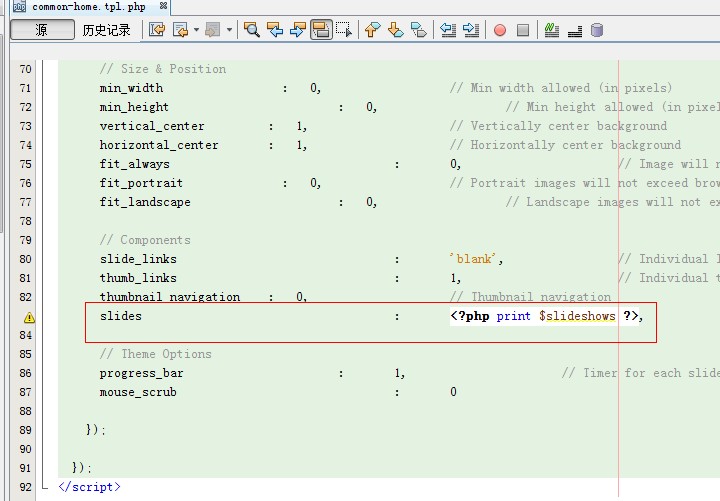
Task: Click the // Theme Options comment
Action: click(156, 354)
